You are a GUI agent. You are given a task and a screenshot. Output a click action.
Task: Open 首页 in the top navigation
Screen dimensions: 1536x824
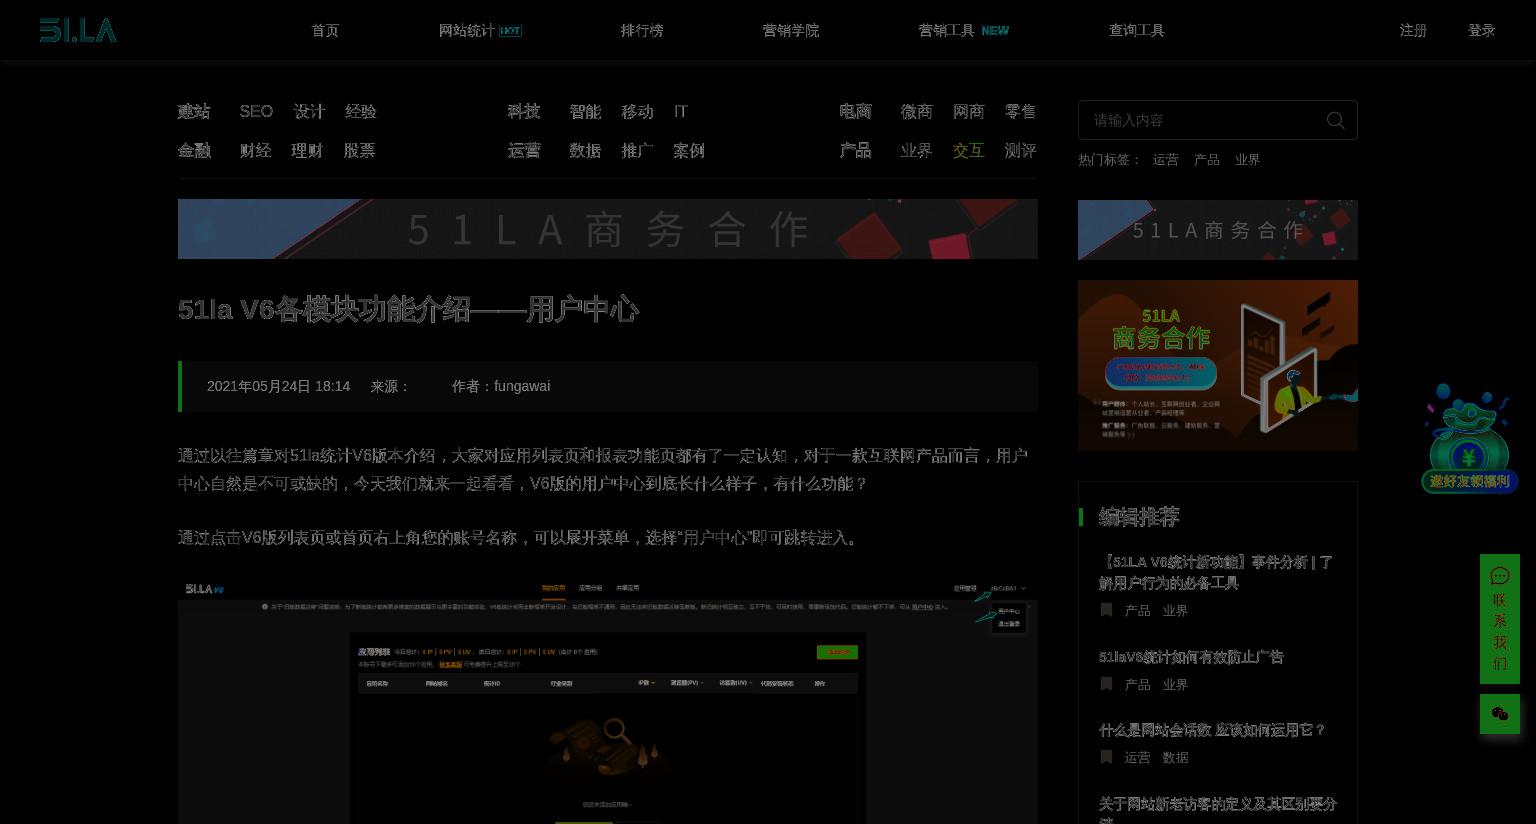(325, 30)
